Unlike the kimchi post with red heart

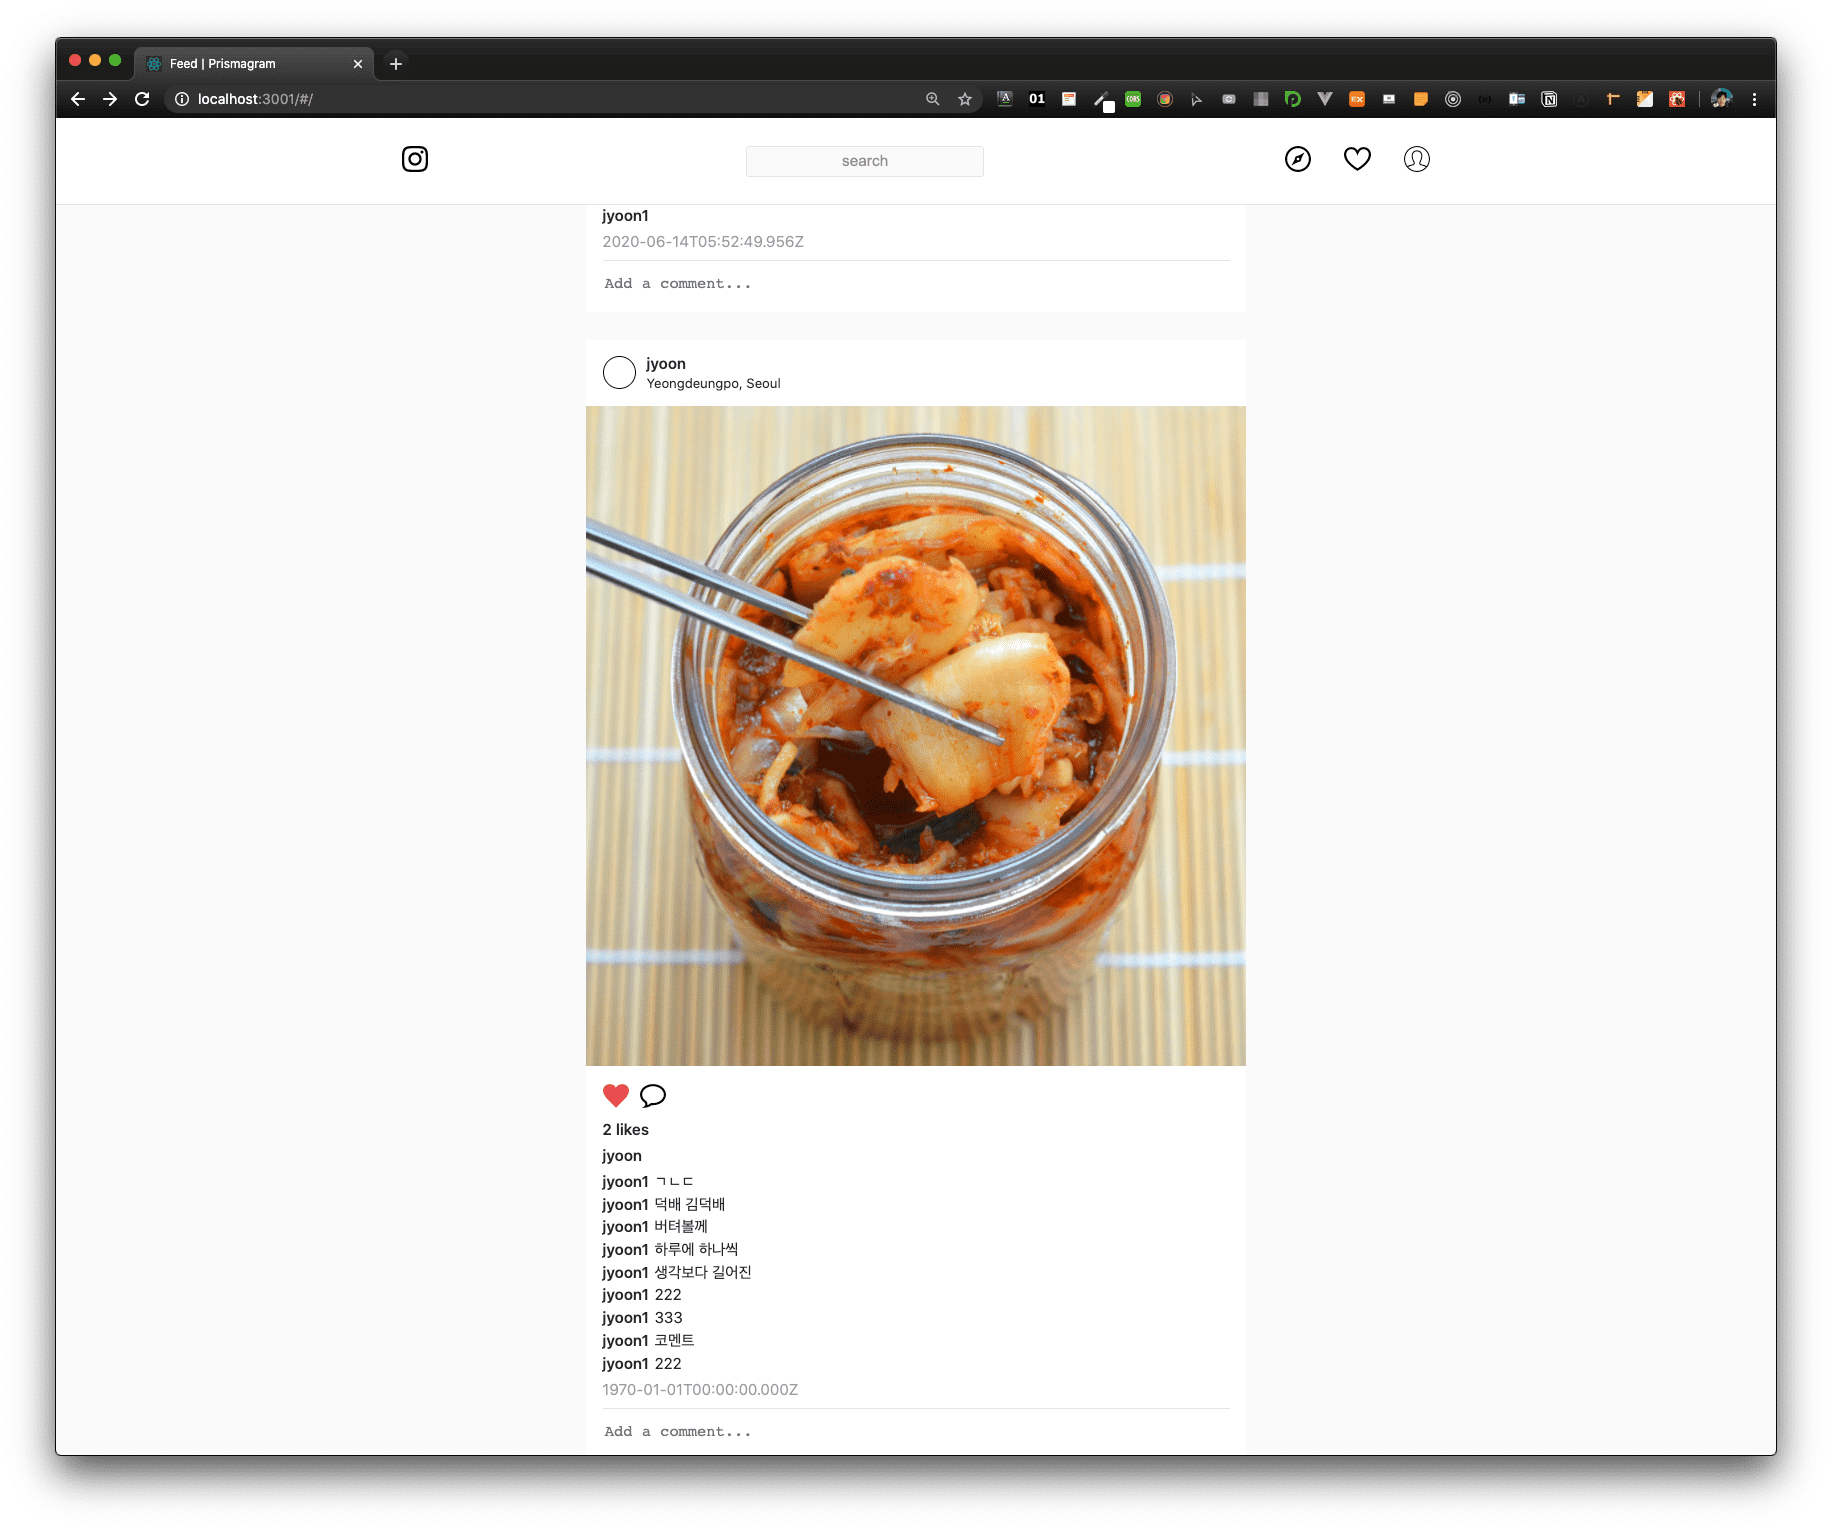coord(616,1096)
